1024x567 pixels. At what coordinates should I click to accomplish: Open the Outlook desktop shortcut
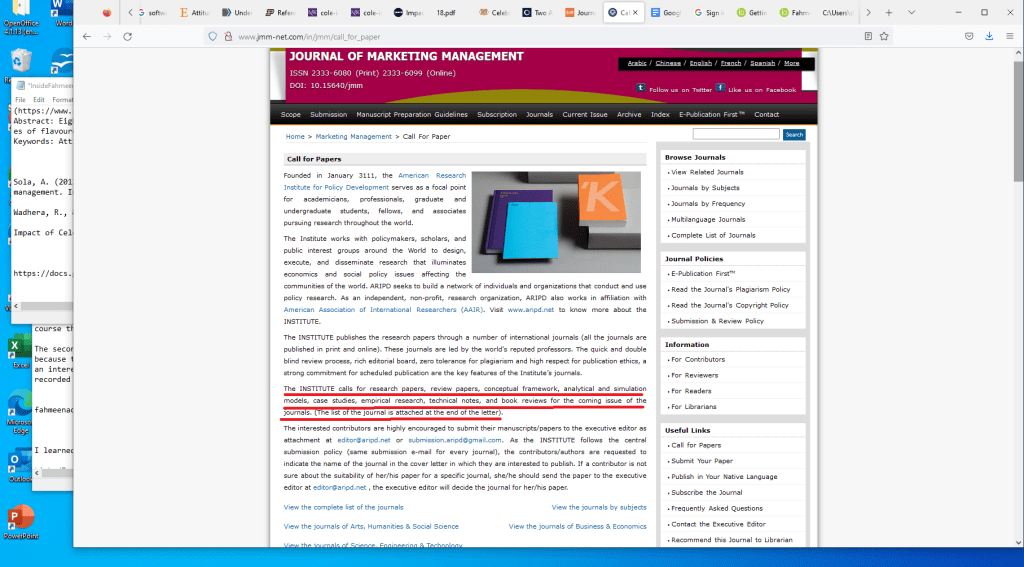coord(18,465)
